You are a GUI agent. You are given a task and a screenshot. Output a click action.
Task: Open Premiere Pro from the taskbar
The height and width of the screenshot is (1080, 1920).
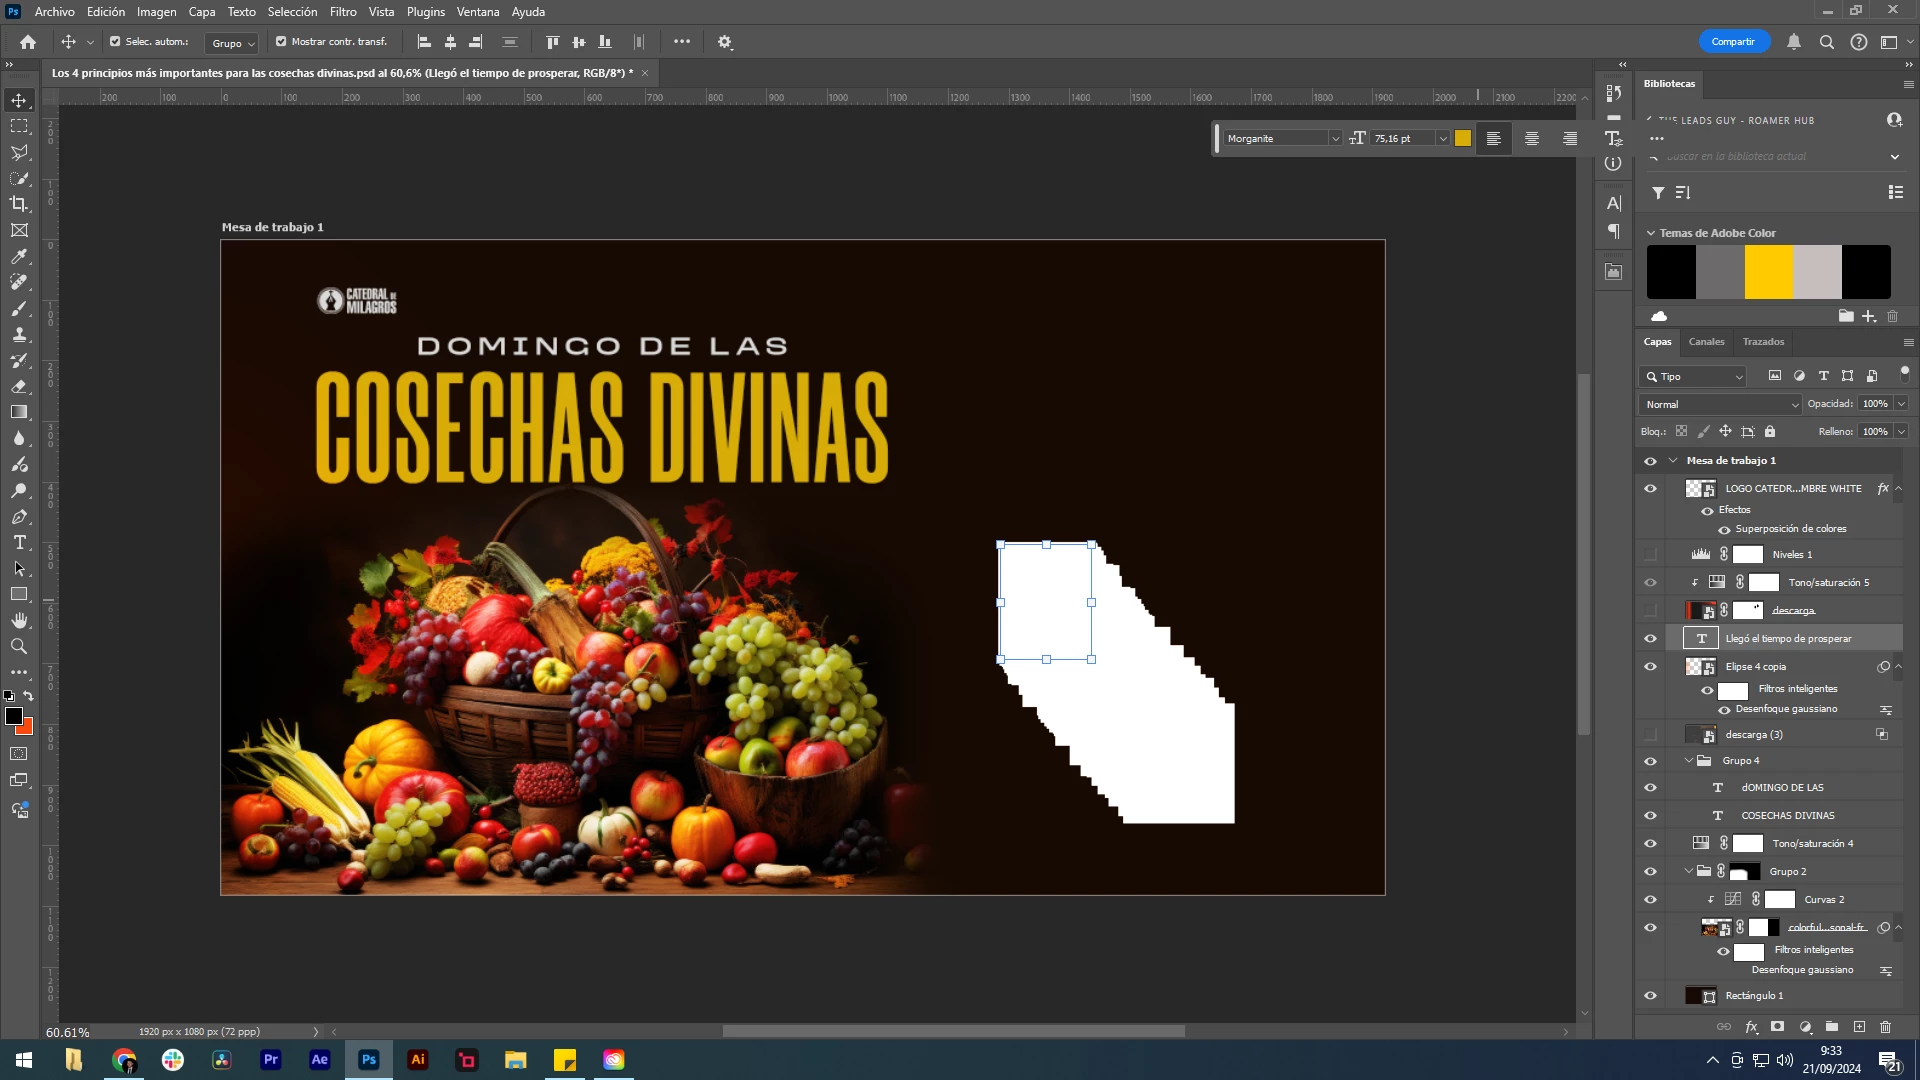point(270,1060)
